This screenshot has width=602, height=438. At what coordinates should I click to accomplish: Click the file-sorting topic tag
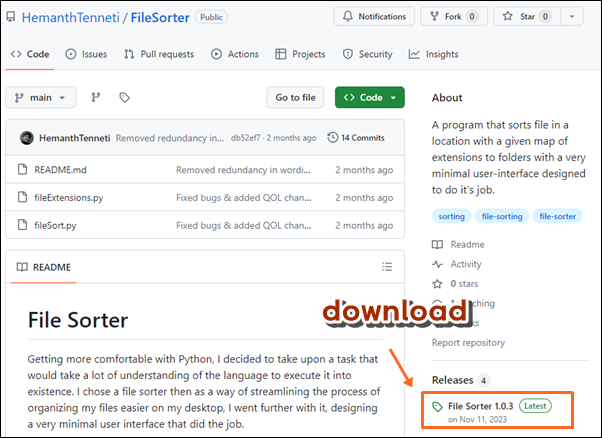(x=502, y=216)
